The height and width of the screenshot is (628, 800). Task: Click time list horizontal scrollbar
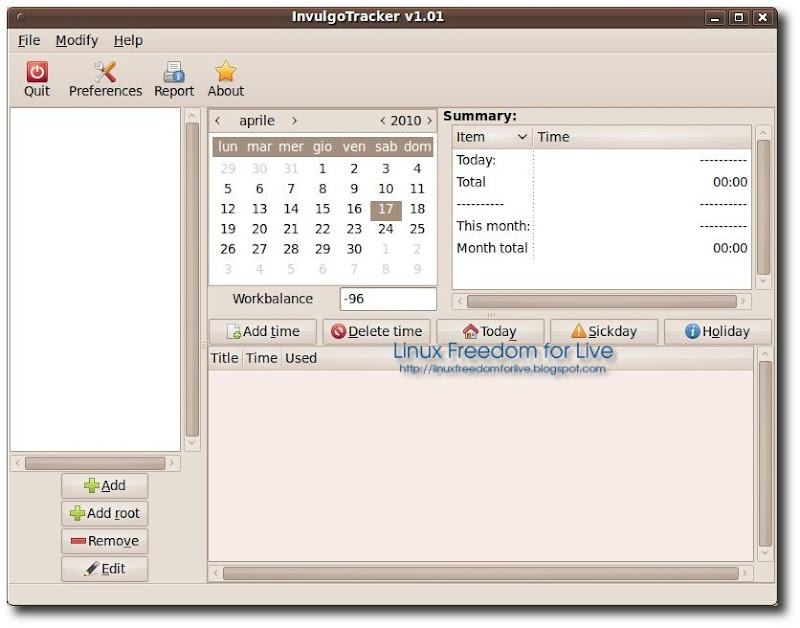481,573
